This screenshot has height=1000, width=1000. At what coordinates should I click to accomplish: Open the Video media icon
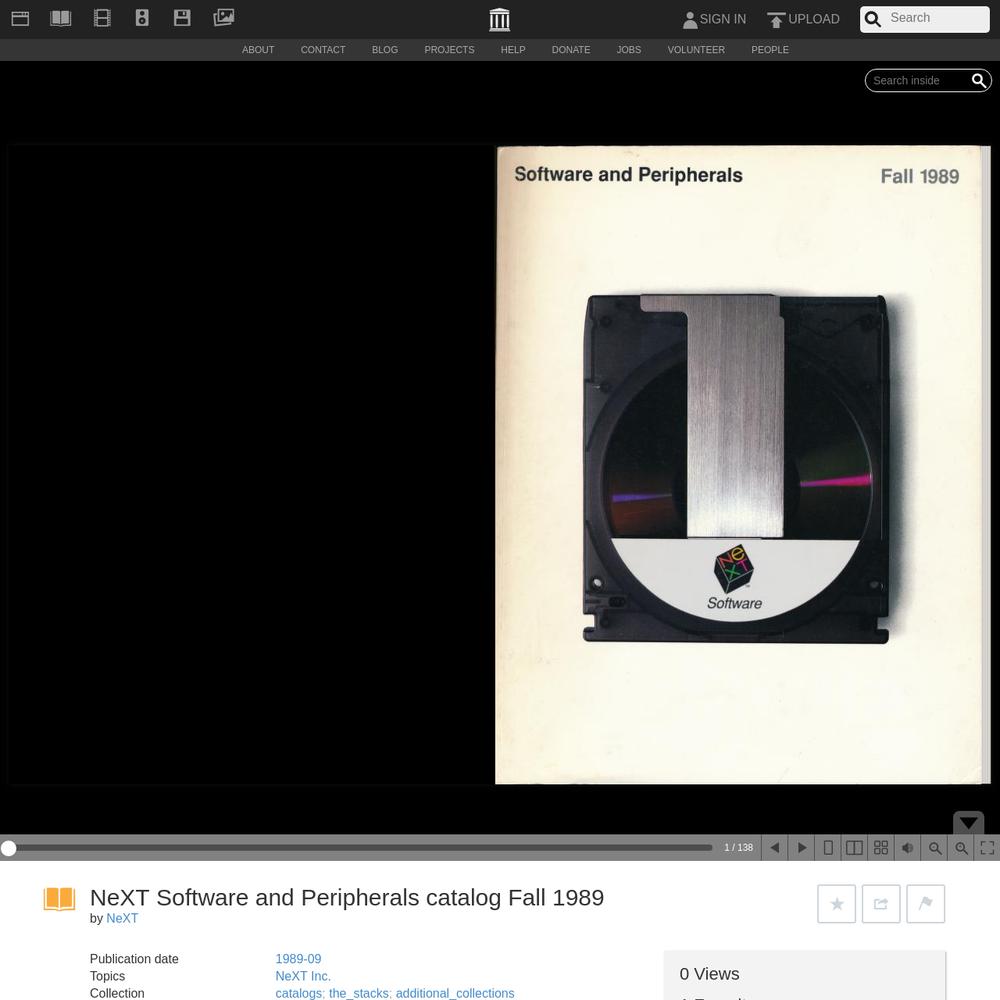tap(102, 18)
